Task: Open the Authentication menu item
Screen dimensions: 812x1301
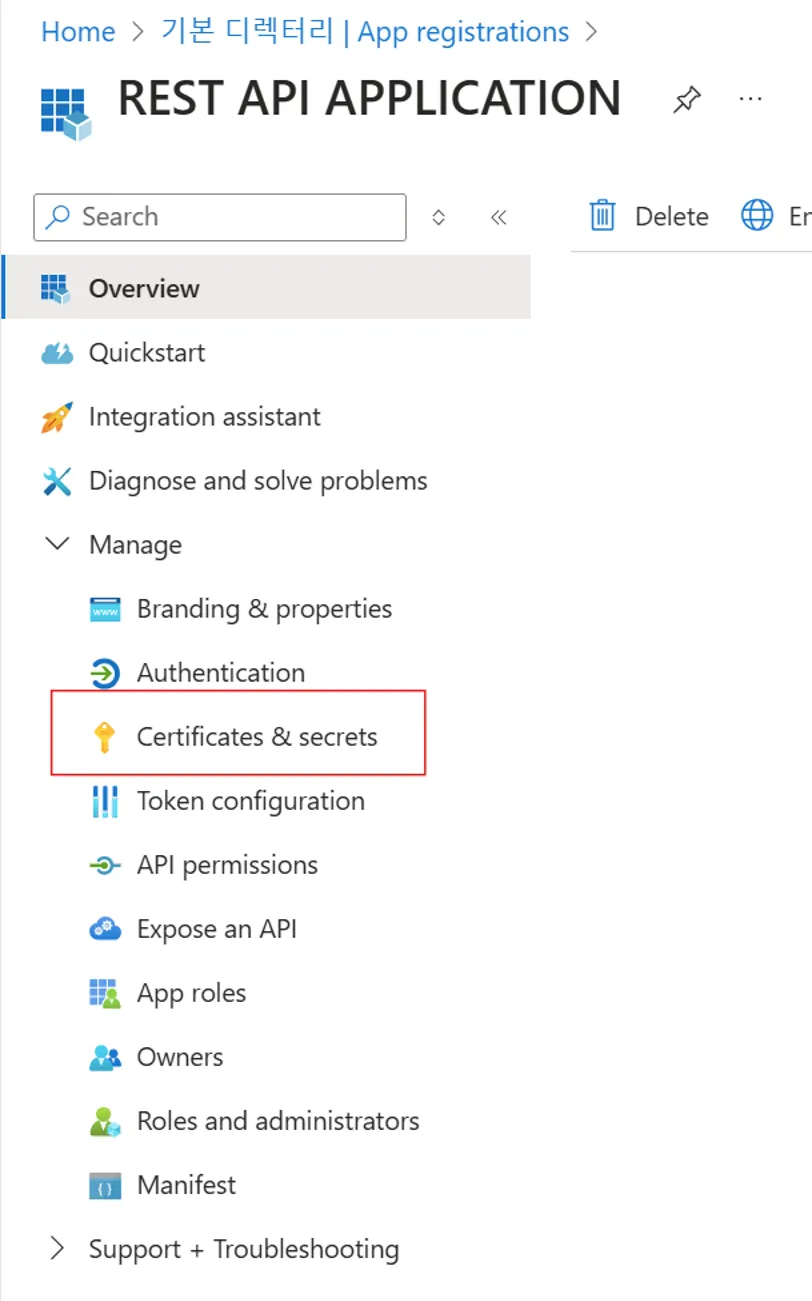Action: coord(220,673)
